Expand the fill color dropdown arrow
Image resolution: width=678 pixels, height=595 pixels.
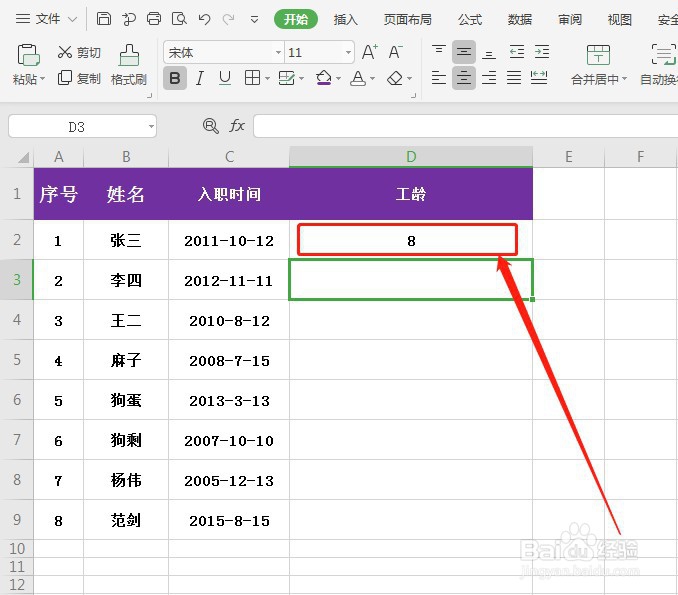point(339,79)
